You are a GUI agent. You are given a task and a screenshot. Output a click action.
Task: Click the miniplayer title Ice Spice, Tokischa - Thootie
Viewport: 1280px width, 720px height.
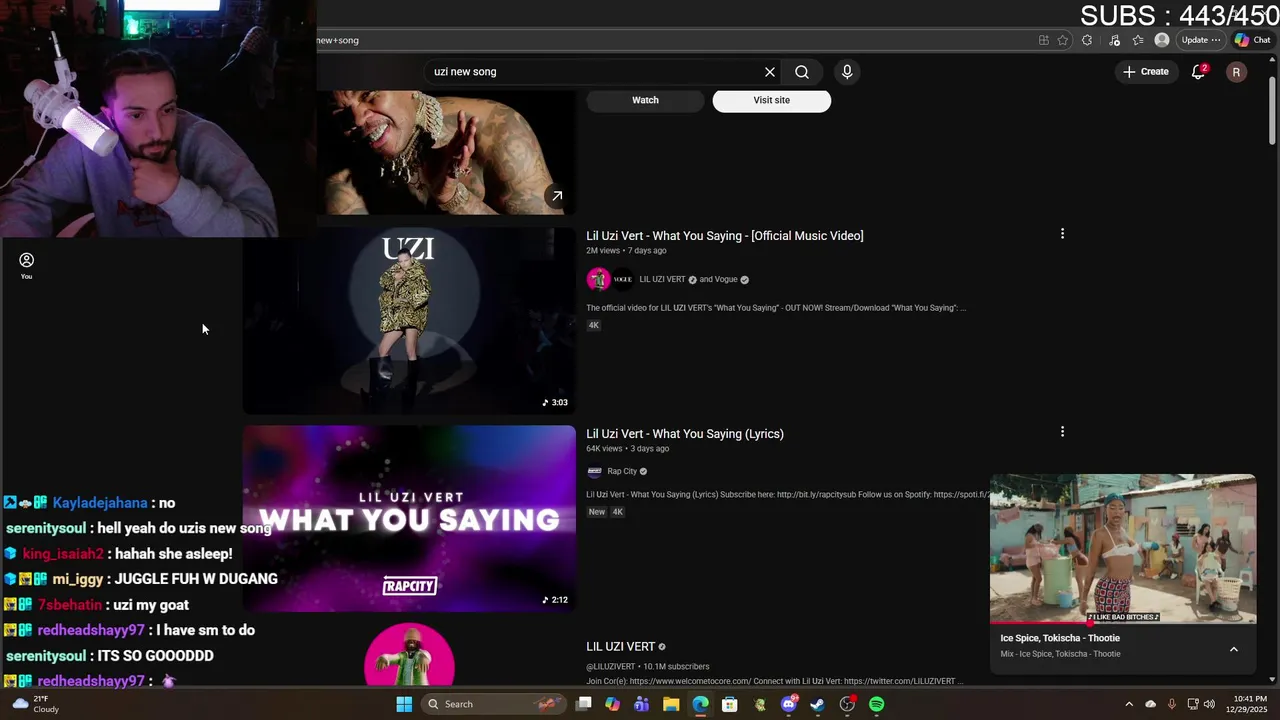point(1060,638)
